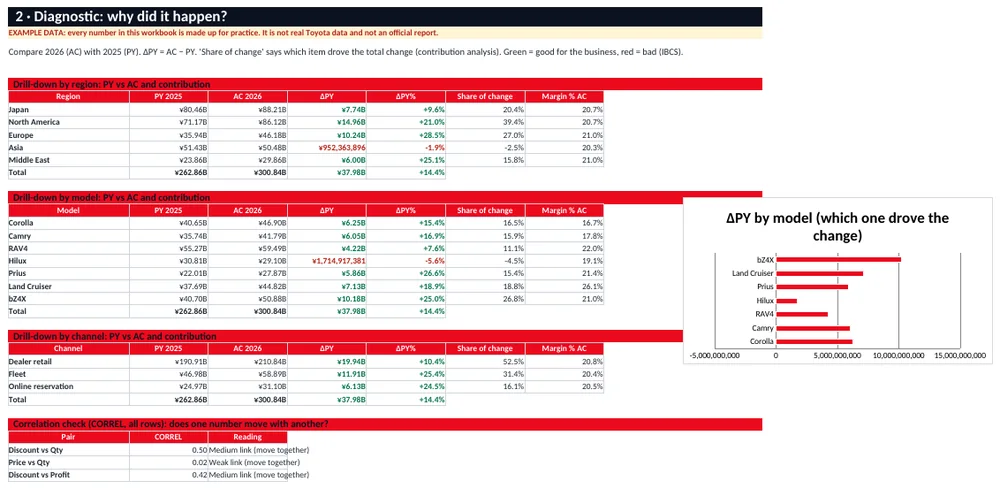Image resolution: width=1000 pixels, height=489 pixels.
Task: Click the 'Model' column header cell
Action: (x=69, y=210)
